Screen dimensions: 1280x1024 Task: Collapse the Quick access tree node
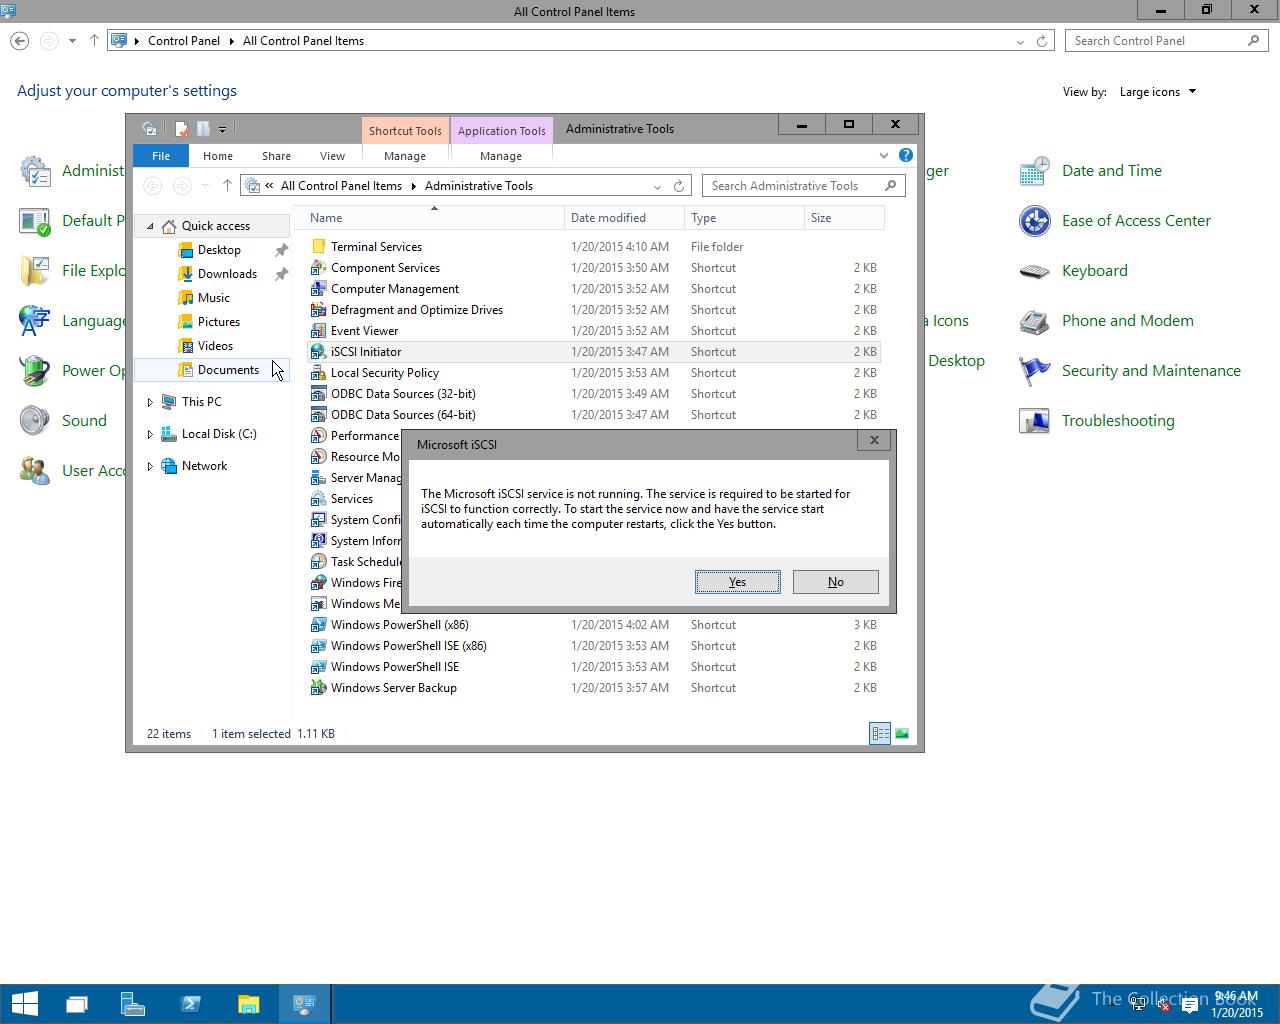(150, 226)
